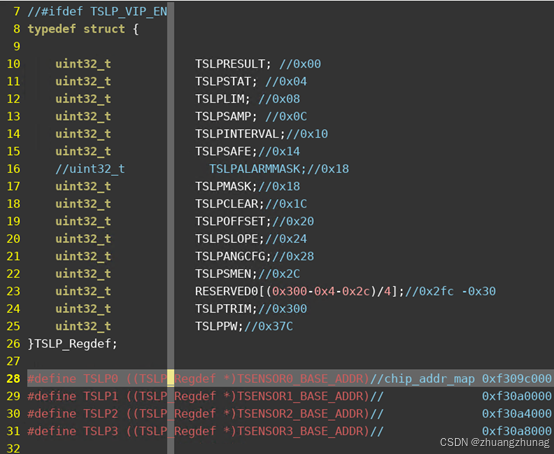Click the }TSLP_Regdef; closing line
This screenshot has width=554, height=454.
[72, 344]
